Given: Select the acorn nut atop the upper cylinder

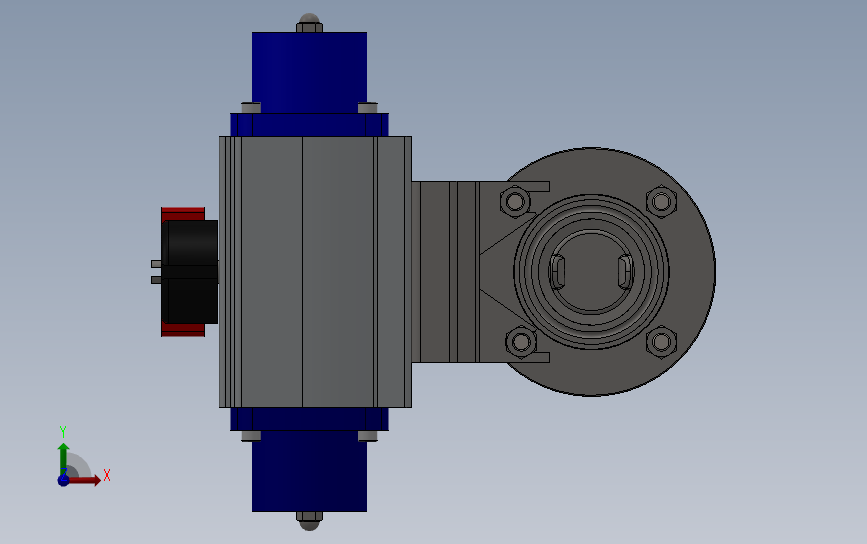Looking at the screenshot, I should click(309, 23).
